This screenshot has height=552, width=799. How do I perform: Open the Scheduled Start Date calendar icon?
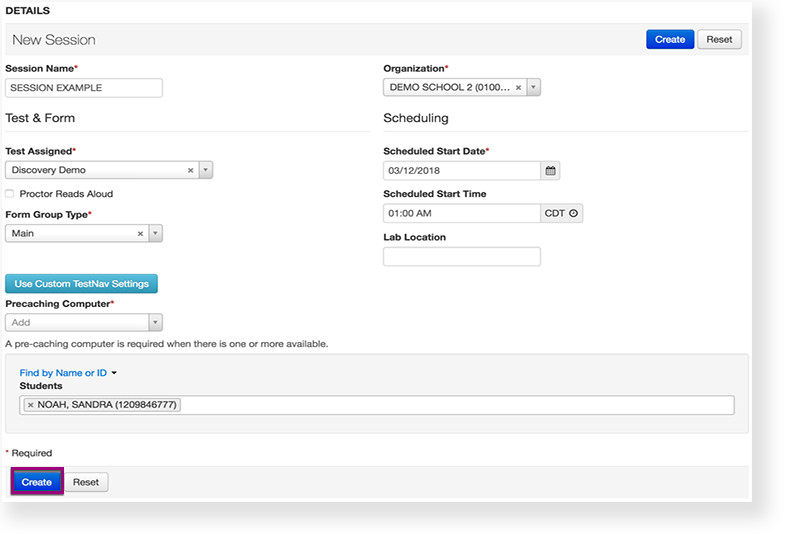pyautogui.click(x=550, y=171)
